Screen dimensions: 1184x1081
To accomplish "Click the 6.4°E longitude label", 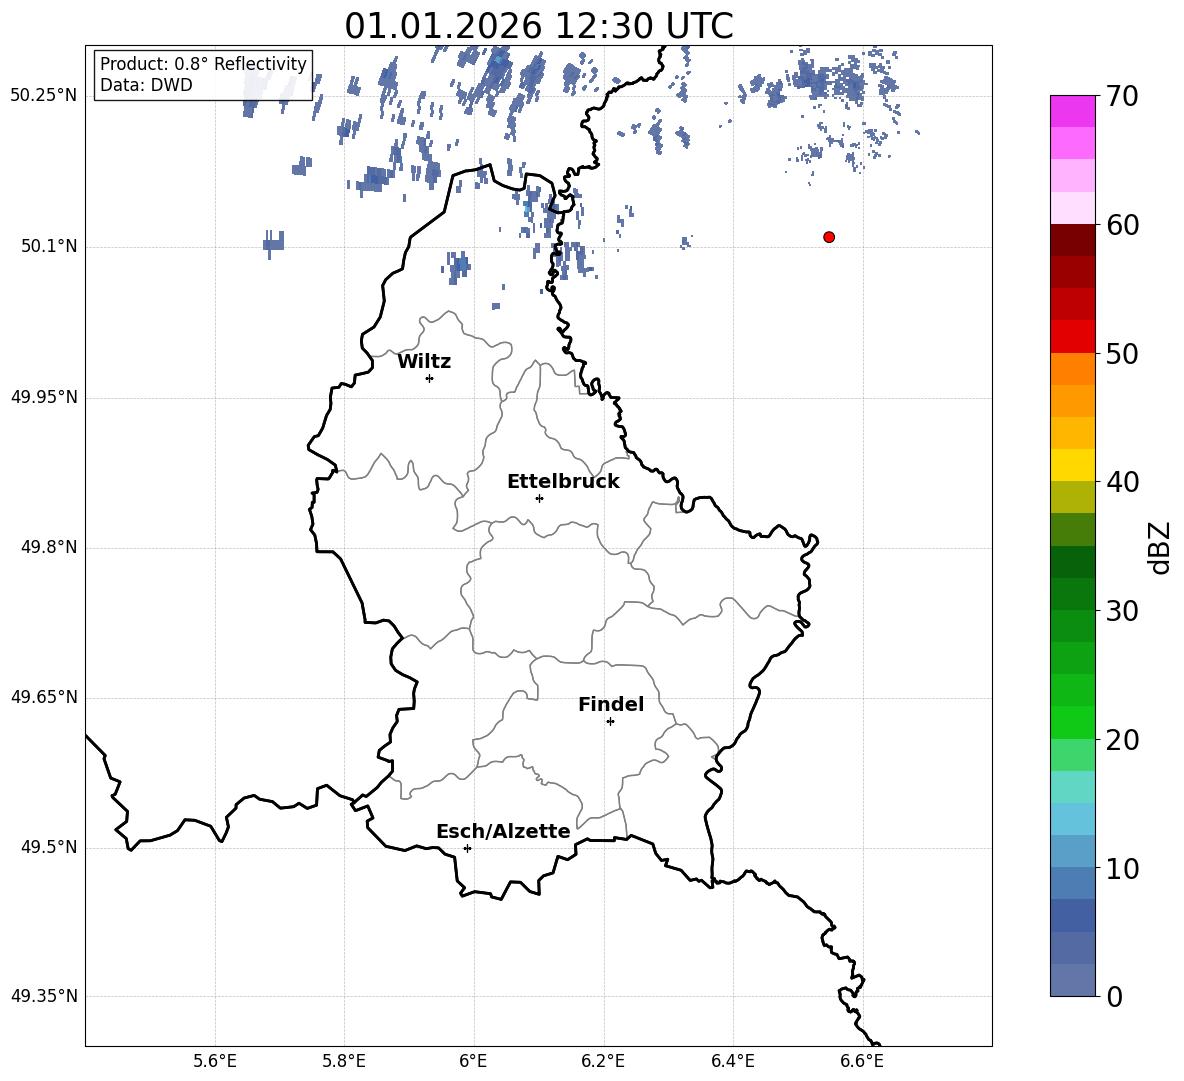I will [732, 1061].
